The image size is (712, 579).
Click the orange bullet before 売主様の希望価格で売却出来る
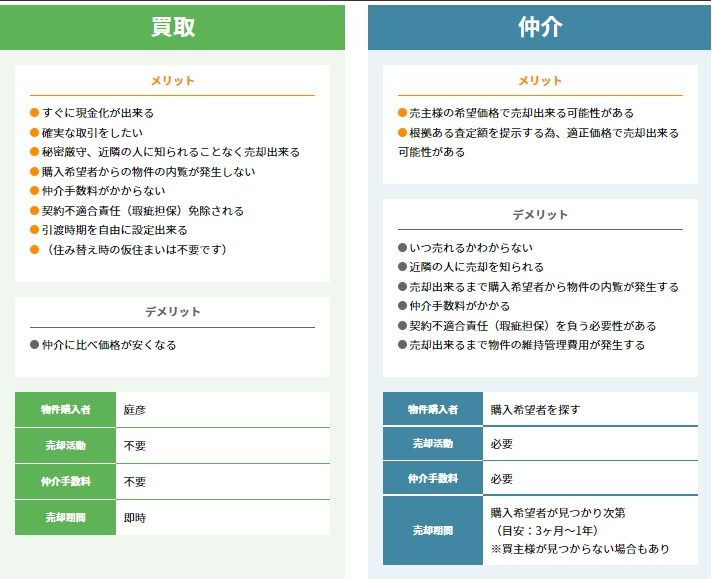tap(403, 113)
